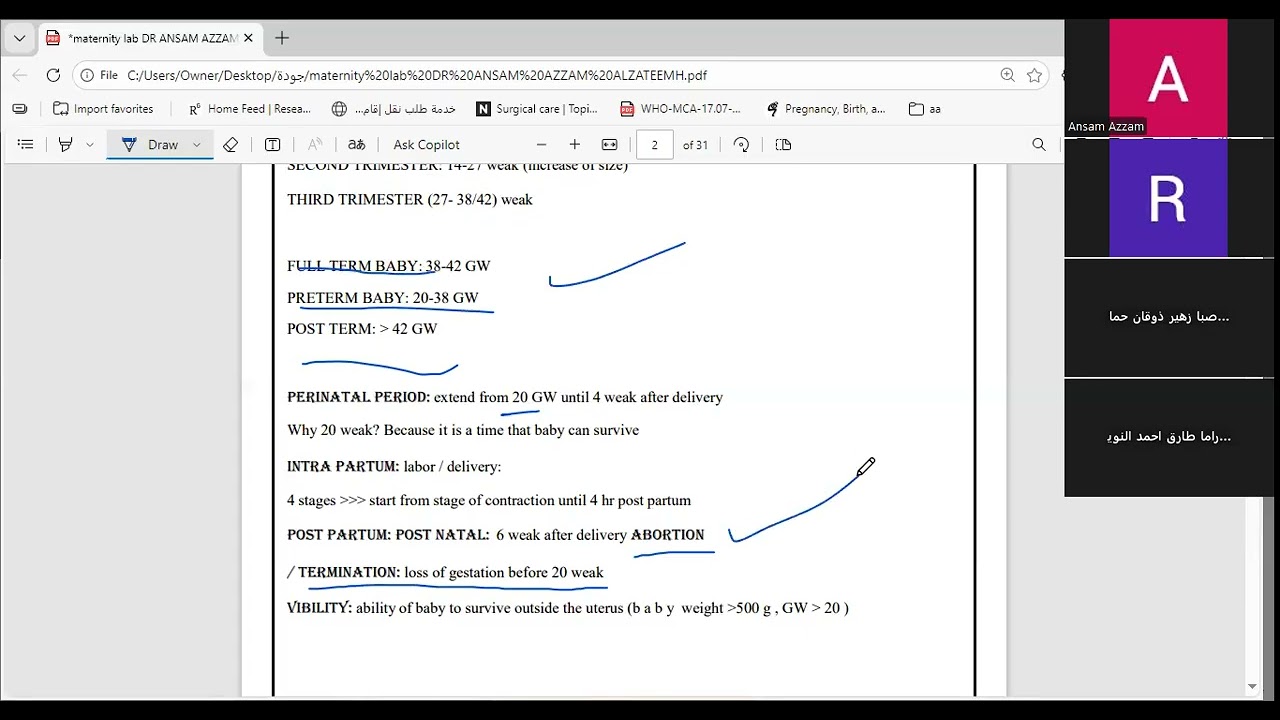Open the Arabic-titled bookmark with globe icon
The width and height of the screenshot is (1280, 720).
(394, 109)
